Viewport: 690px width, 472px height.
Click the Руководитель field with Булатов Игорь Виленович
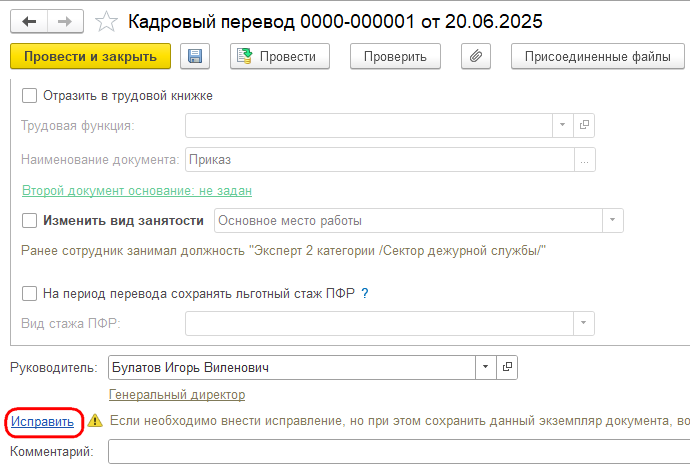pyautogui.click(x=292, y=367)
